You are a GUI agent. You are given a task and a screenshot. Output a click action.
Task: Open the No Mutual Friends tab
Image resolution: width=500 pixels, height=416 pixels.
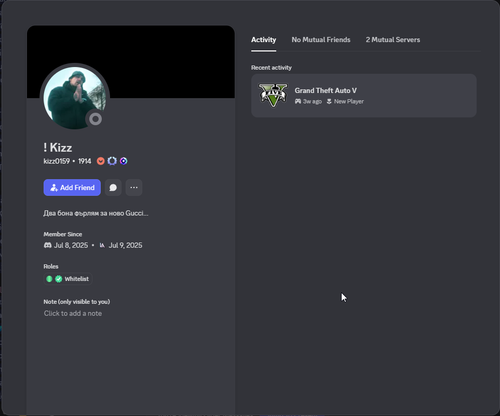(321, 40)
